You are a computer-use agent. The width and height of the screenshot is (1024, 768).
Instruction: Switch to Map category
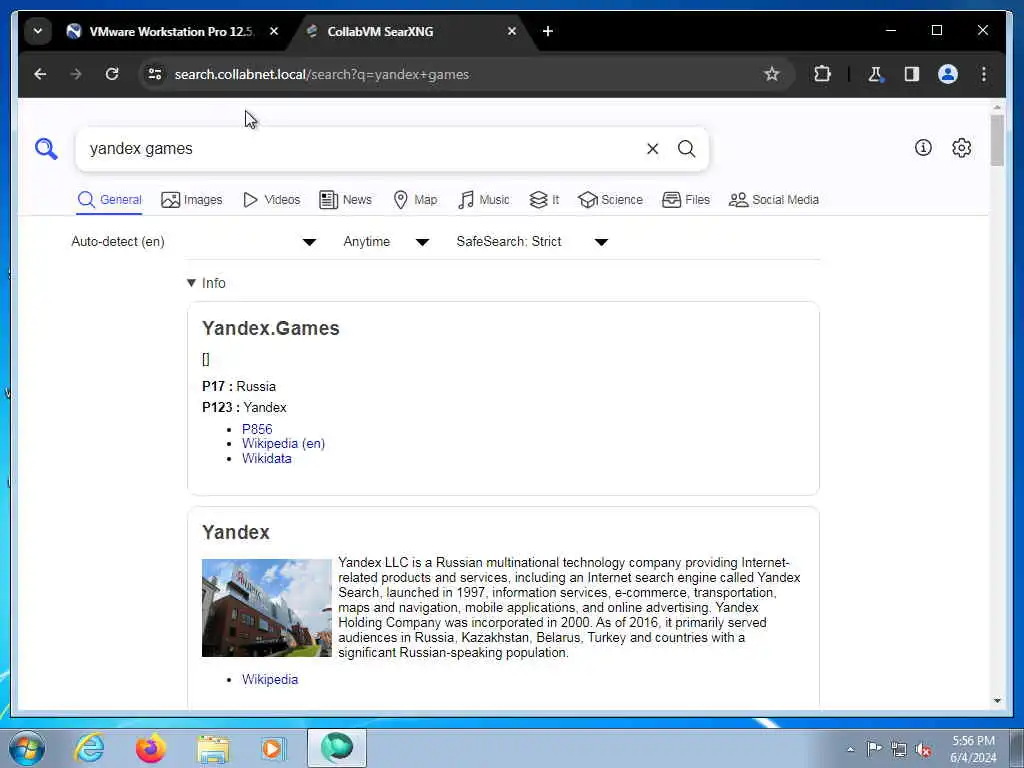[415, 200]
